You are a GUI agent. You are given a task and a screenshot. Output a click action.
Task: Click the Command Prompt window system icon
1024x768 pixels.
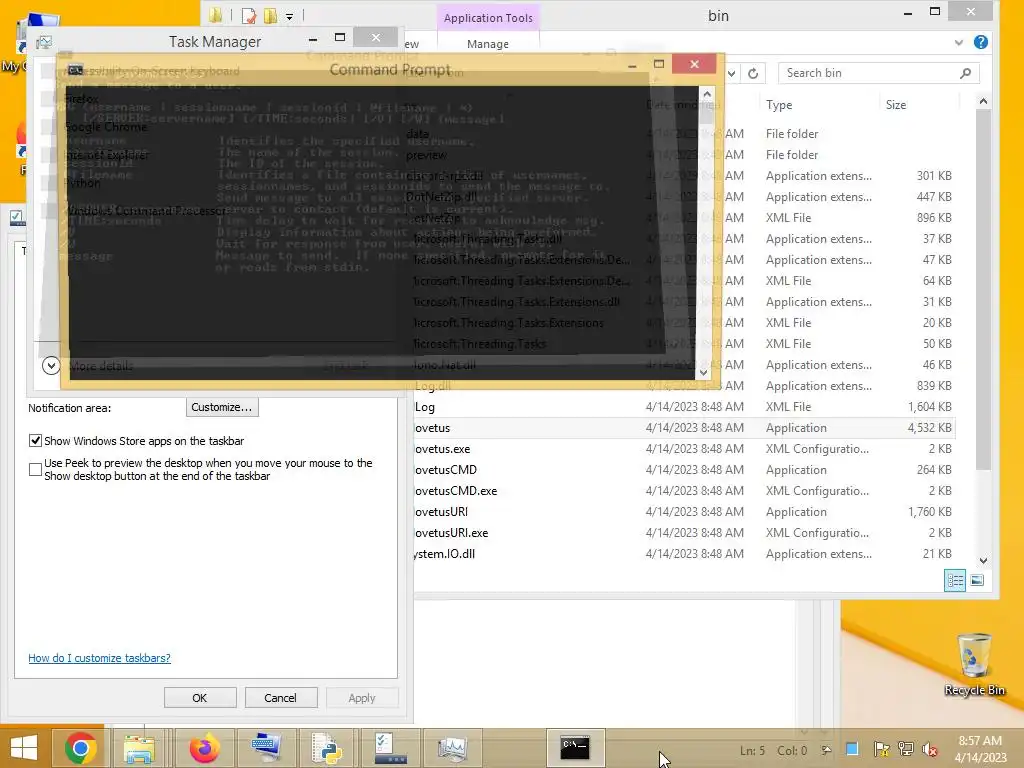coord(76,70)
